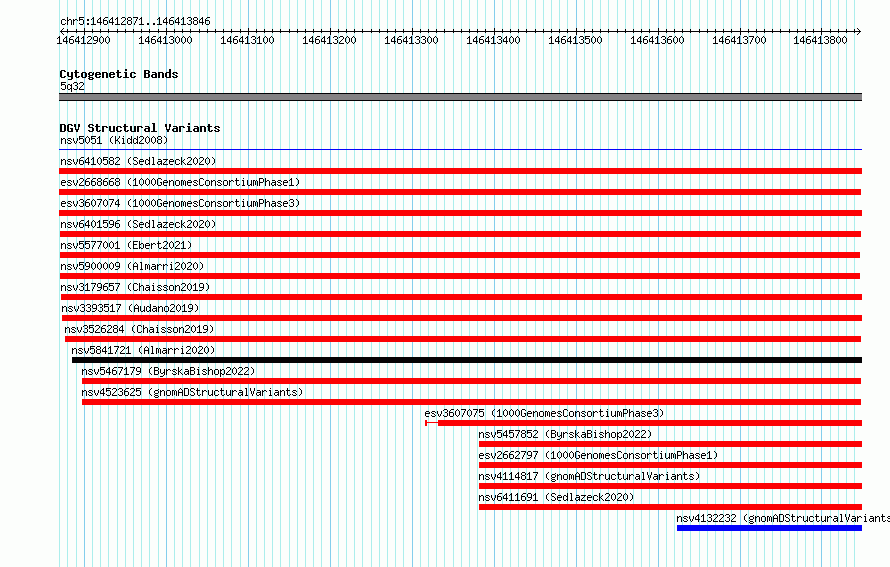Click the blue bar for nsv4132232
This screenshot has height=567, width=890.
(x=769, y=528)
